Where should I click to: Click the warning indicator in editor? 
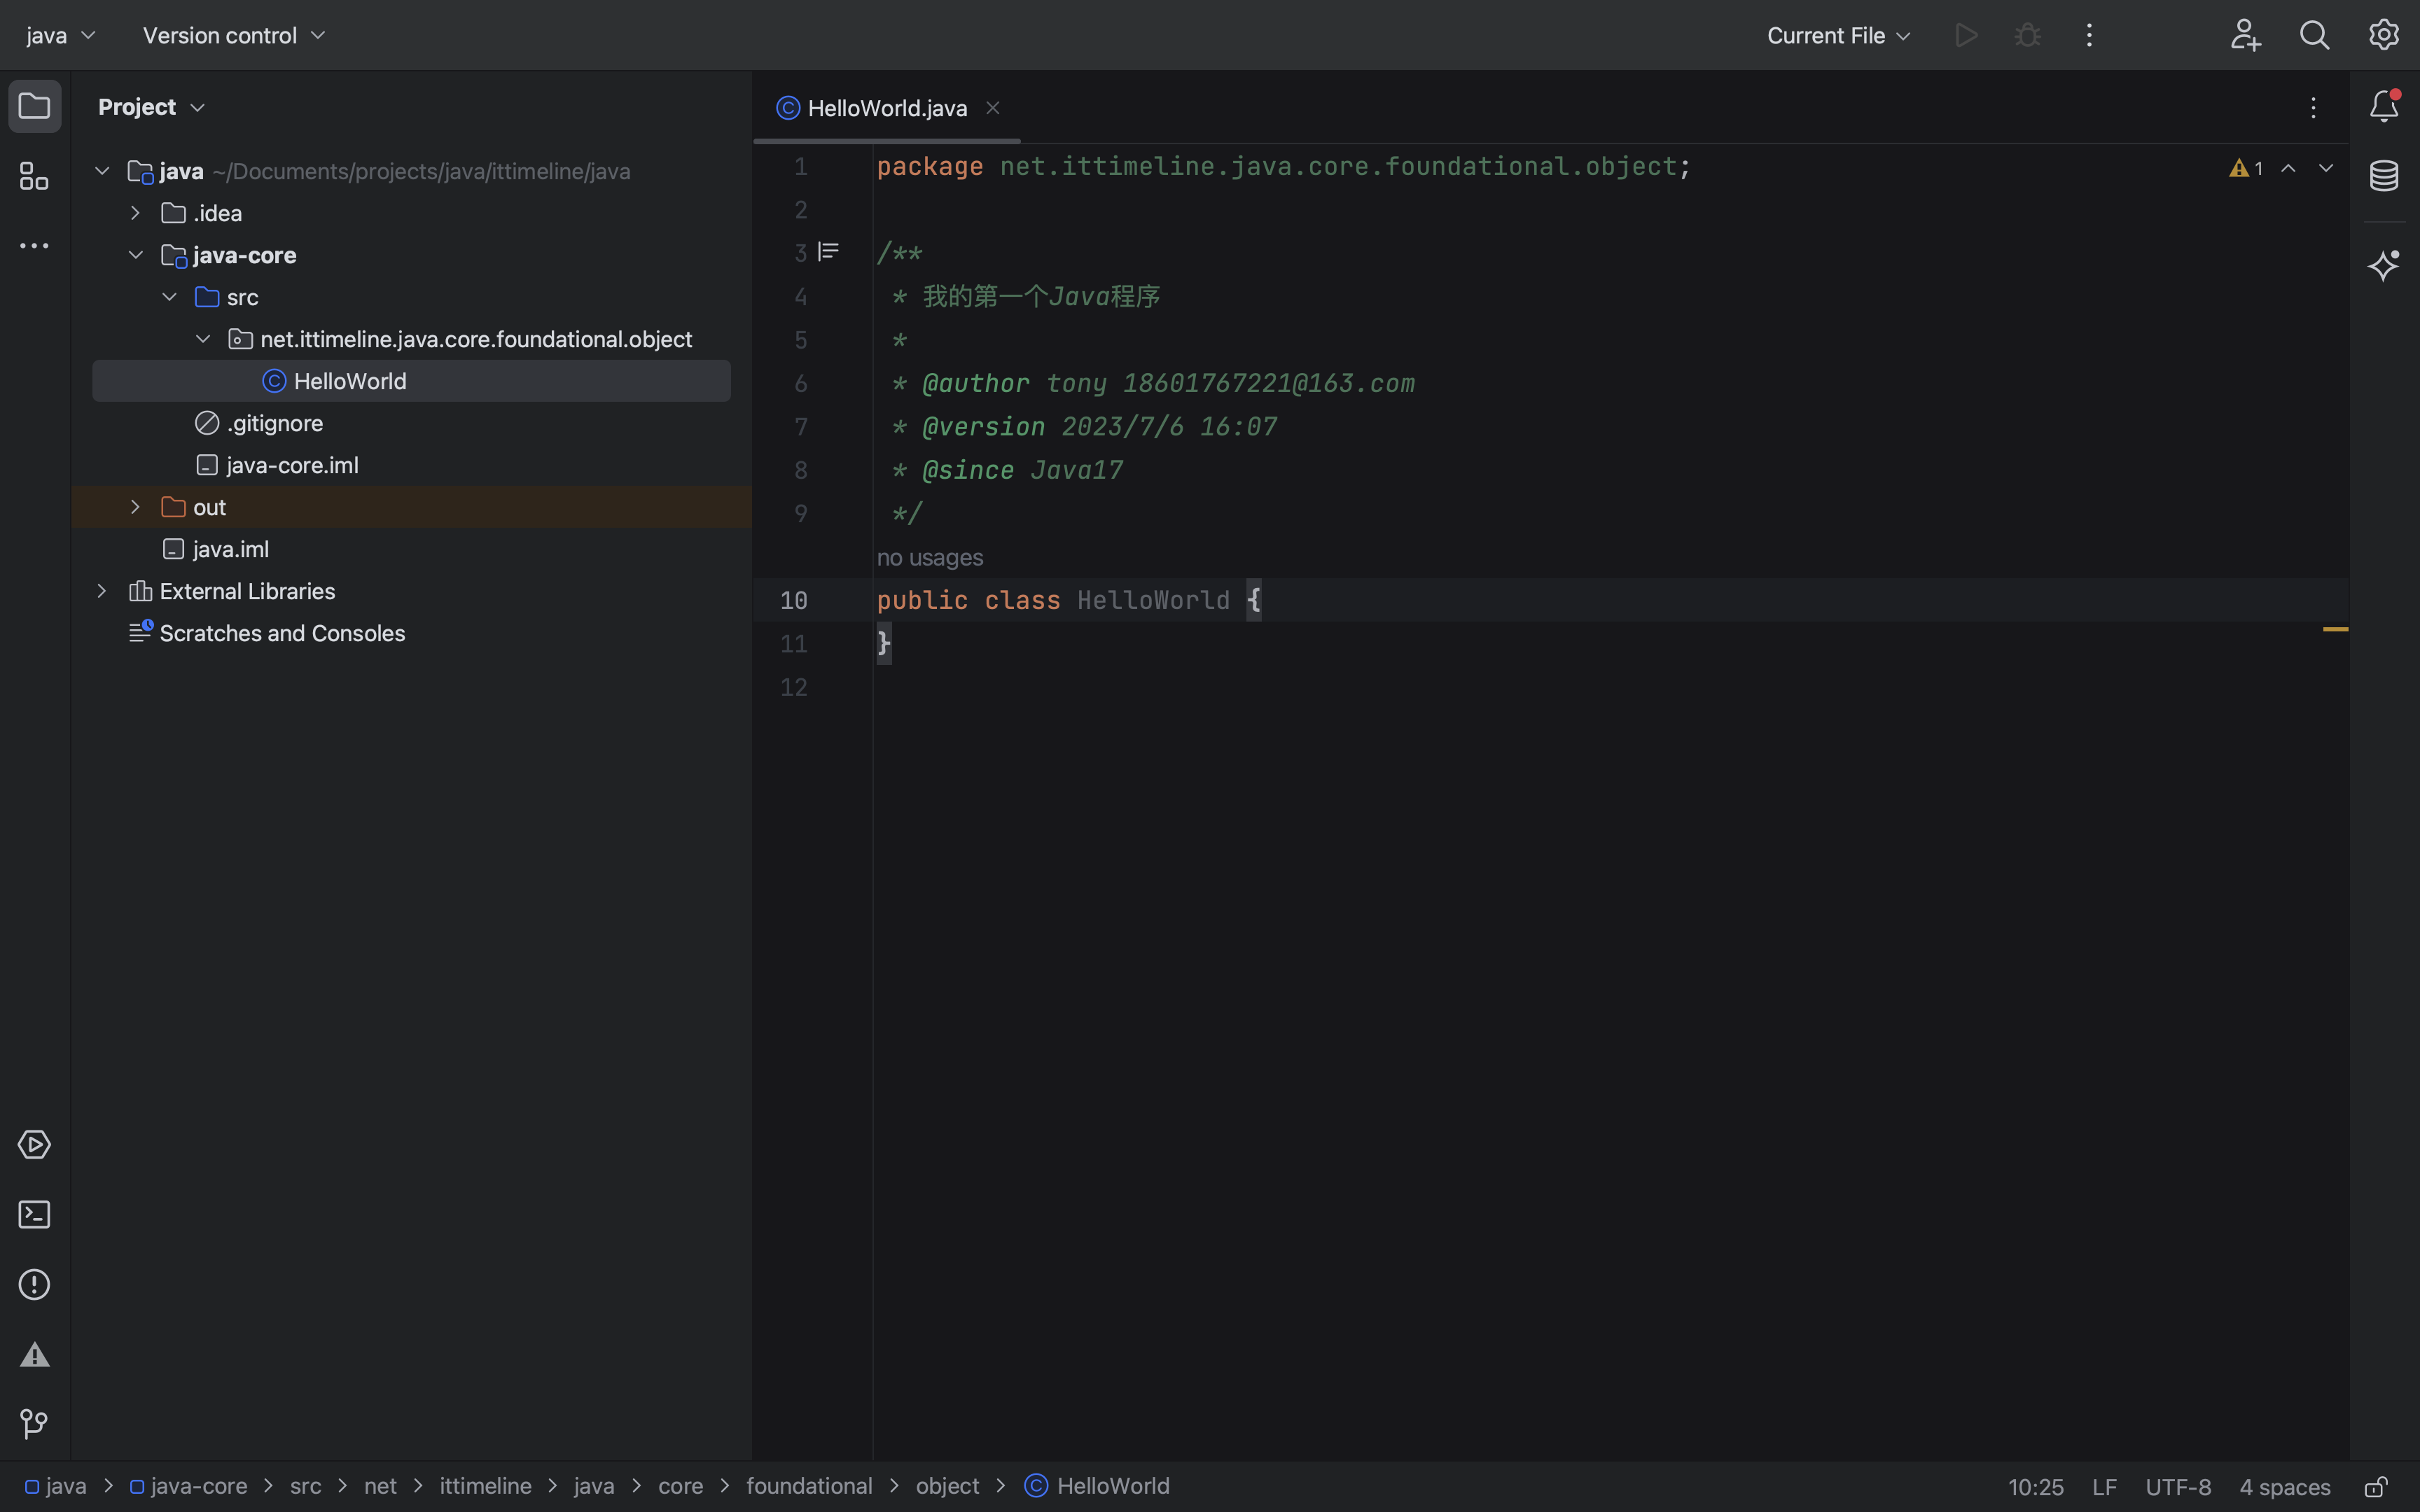coord(2246,169)
